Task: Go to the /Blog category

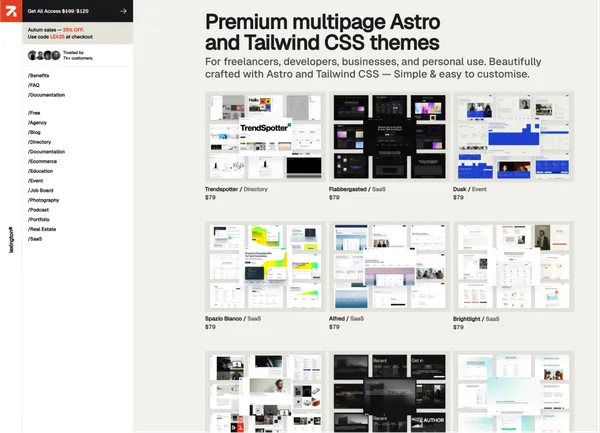Action: (36, 133)
